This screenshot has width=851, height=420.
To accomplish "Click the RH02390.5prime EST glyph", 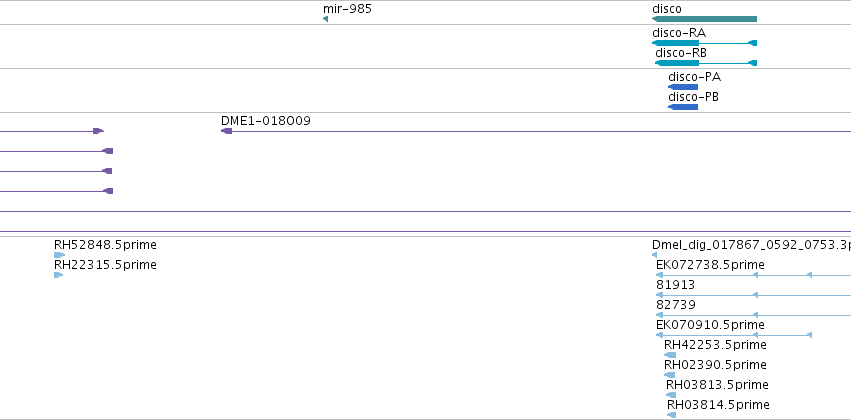I will (670, 375).
